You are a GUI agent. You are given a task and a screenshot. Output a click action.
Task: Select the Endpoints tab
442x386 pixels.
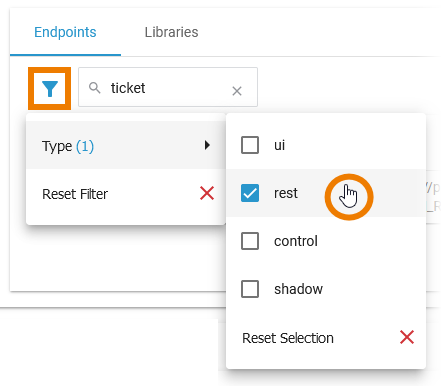point(65,32)
